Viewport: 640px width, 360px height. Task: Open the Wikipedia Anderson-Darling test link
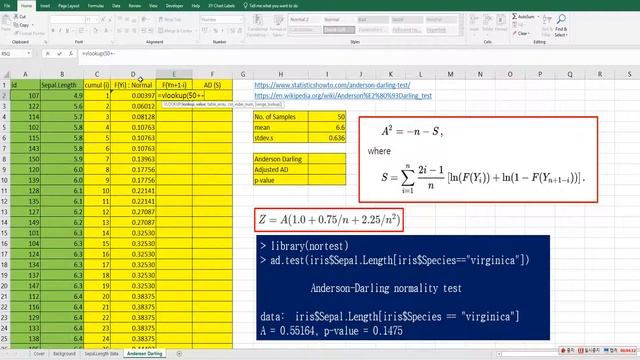coord(343,96)
